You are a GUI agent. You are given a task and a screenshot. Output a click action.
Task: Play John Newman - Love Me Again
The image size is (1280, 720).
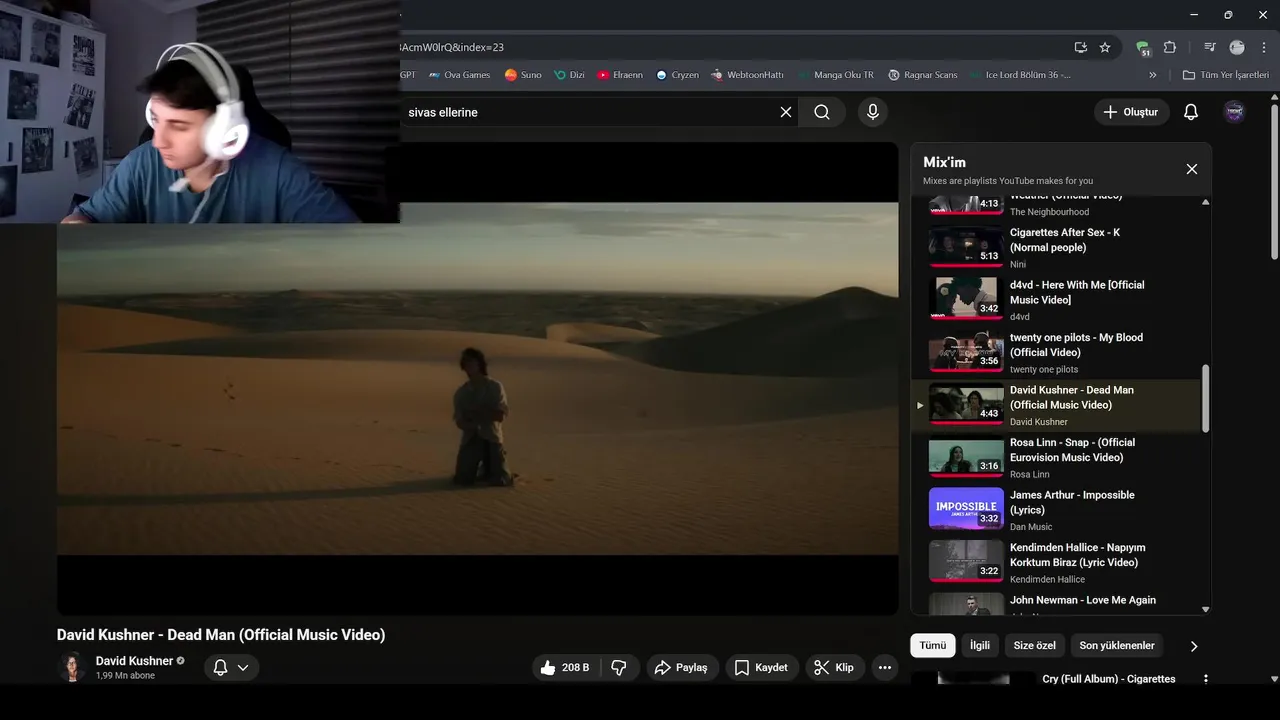[x=1055, y=604]
